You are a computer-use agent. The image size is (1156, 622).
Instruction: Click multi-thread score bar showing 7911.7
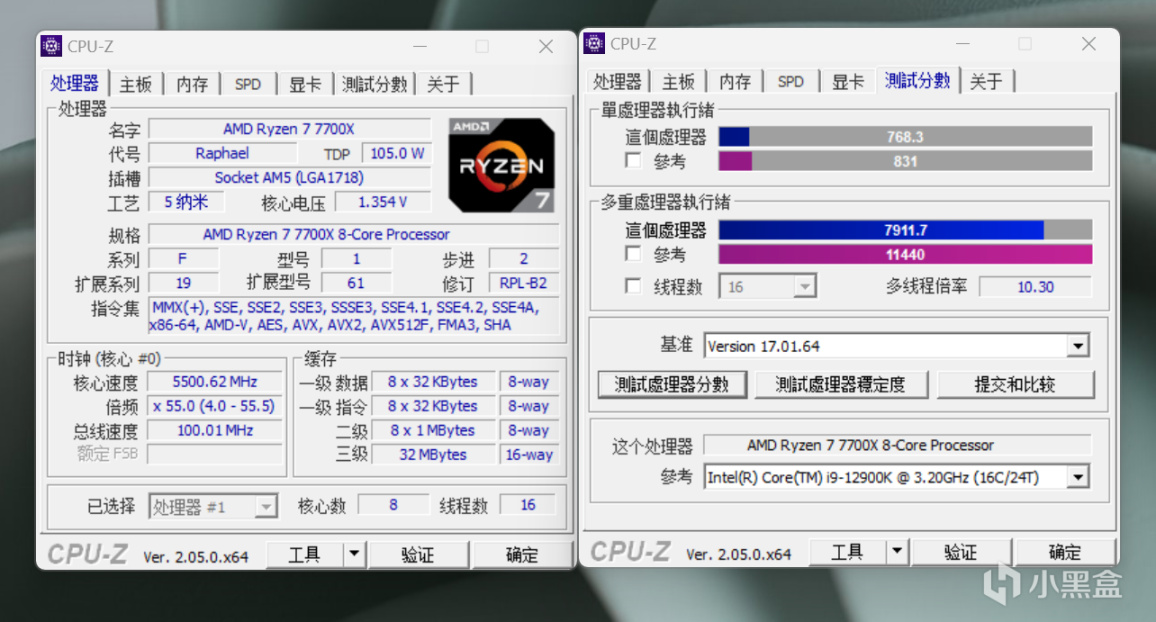[905, 230]
